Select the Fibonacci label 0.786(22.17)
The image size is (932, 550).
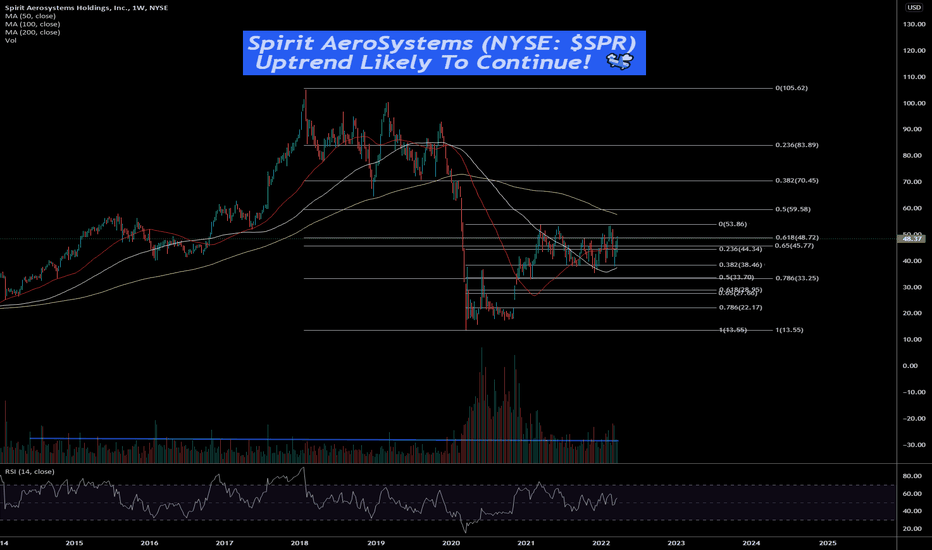(740, 307)
